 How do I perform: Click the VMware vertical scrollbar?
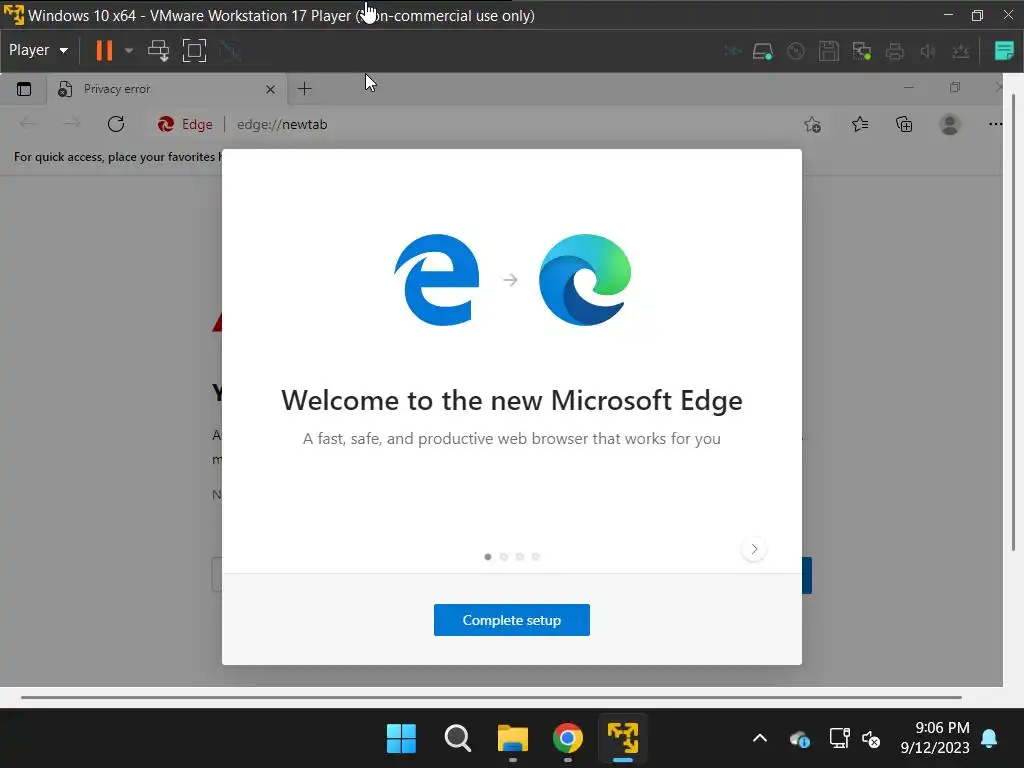click(x=1013, y=323)
